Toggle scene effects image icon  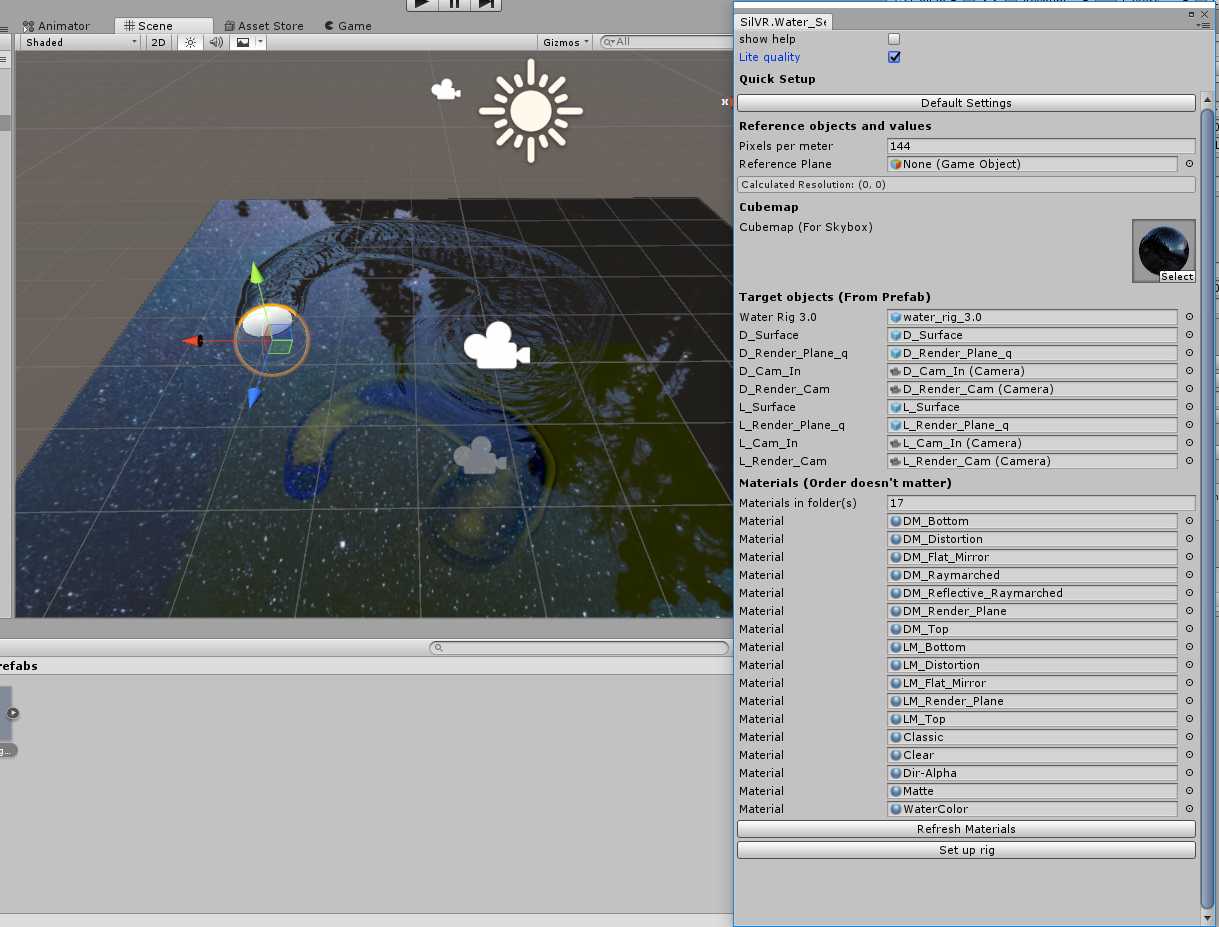coord(242,42)
